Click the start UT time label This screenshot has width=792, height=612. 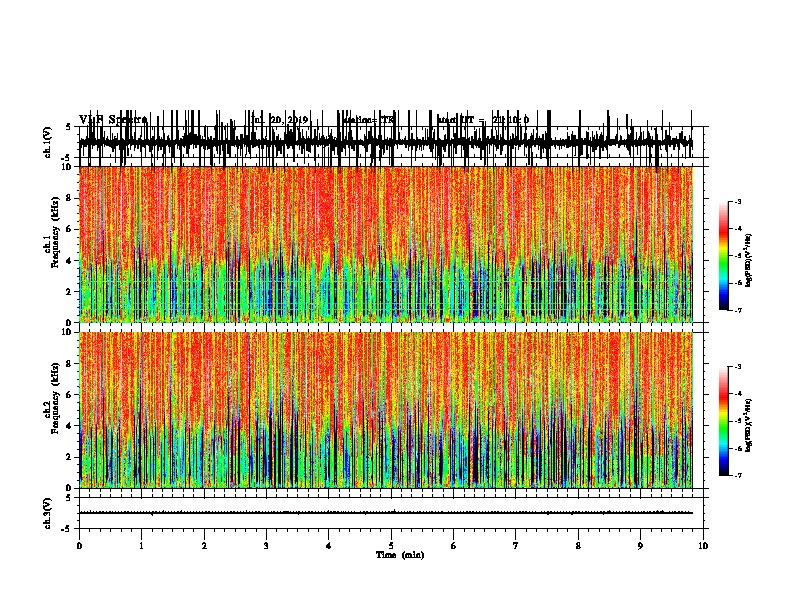pyautogui.click(x=483, y=120)
